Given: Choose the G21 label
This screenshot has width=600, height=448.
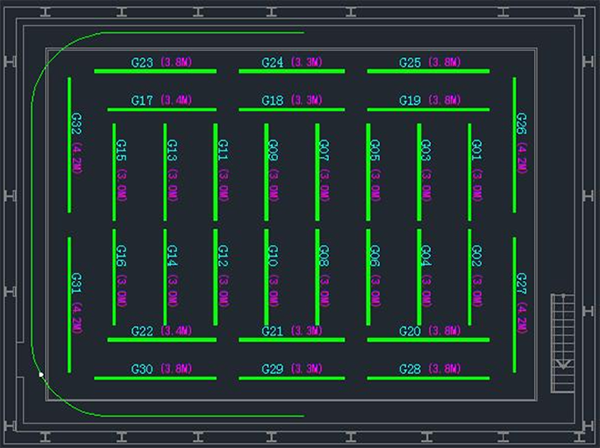Looking at the screenshot, I should coord(272,331).
